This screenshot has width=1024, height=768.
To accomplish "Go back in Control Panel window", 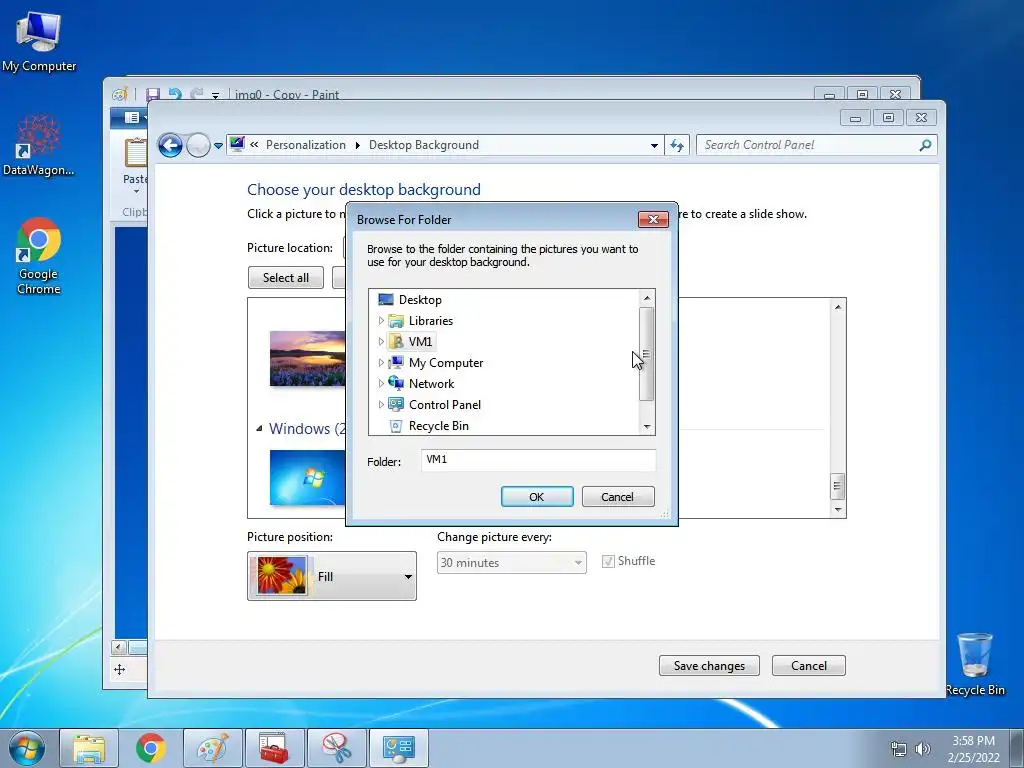I will pyautogui.click(x=170, y=145).
